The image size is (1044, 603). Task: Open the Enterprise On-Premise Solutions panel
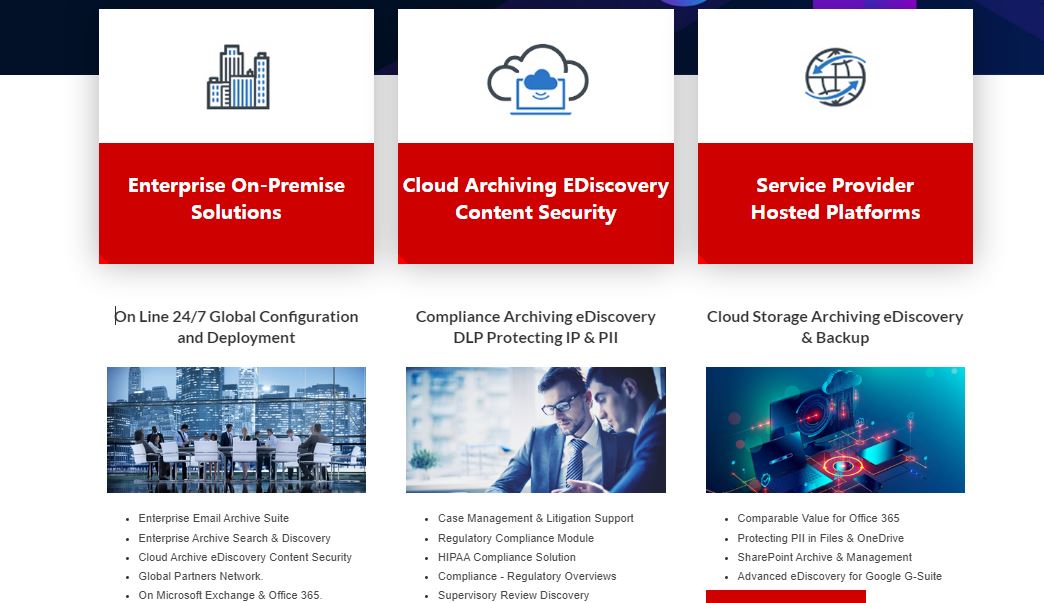[x=236, y=198]
